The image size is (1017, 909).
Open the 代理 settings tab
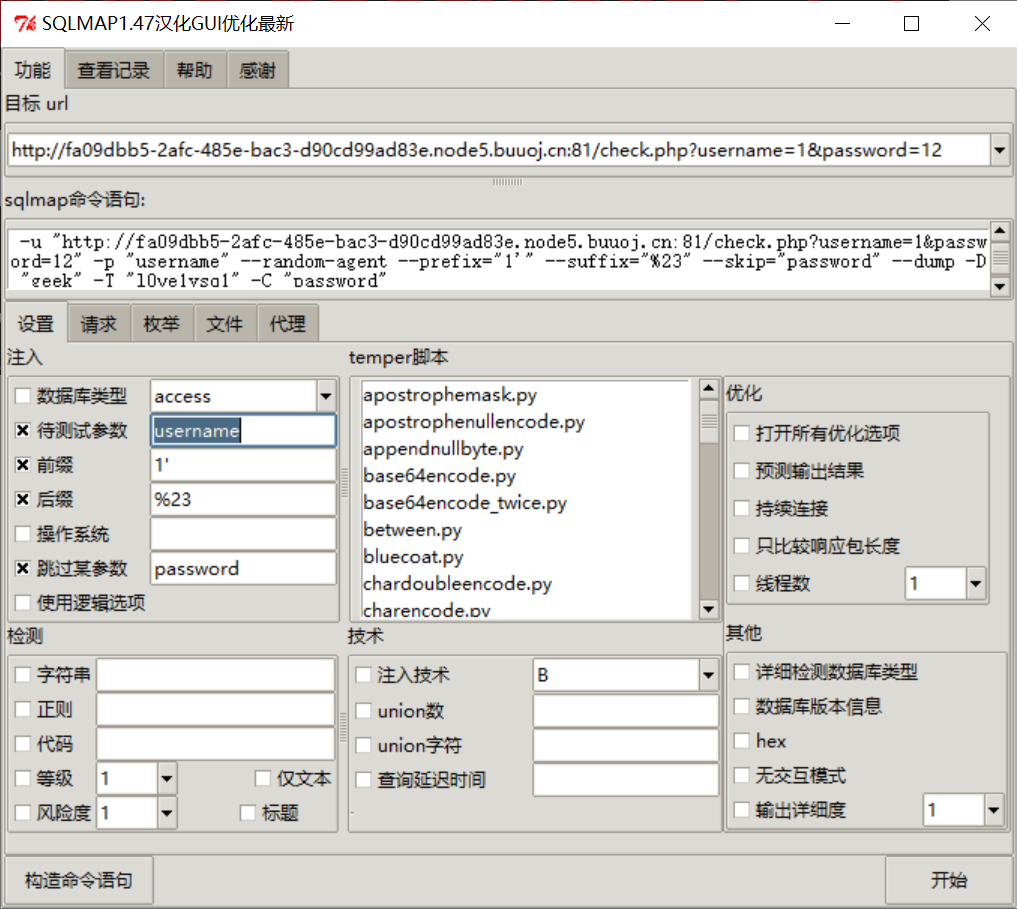(287, 324)
